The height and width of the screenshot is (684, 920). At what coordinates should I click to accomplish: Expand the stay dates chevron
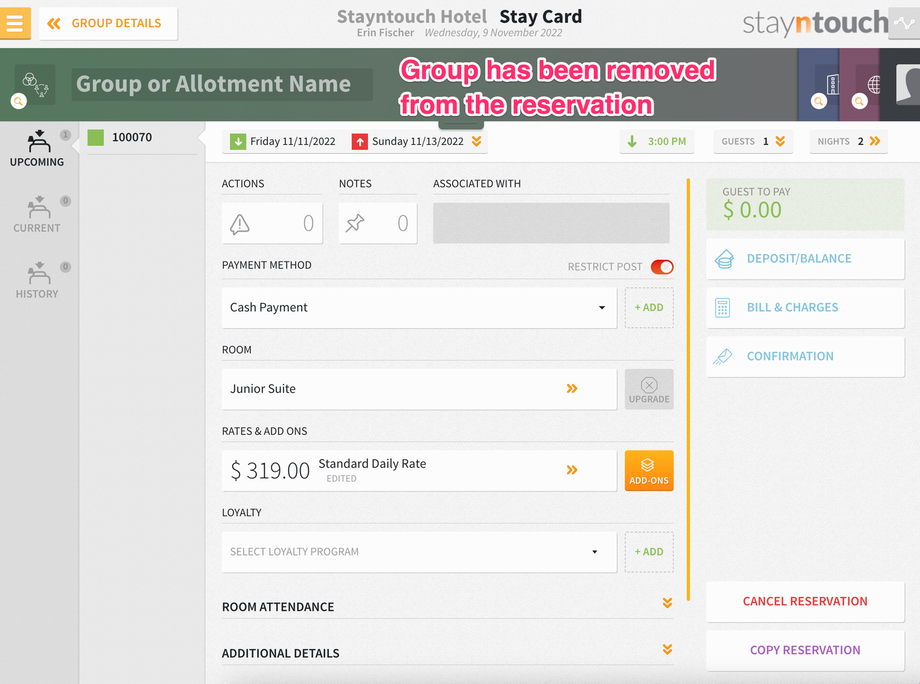point(476,141)
